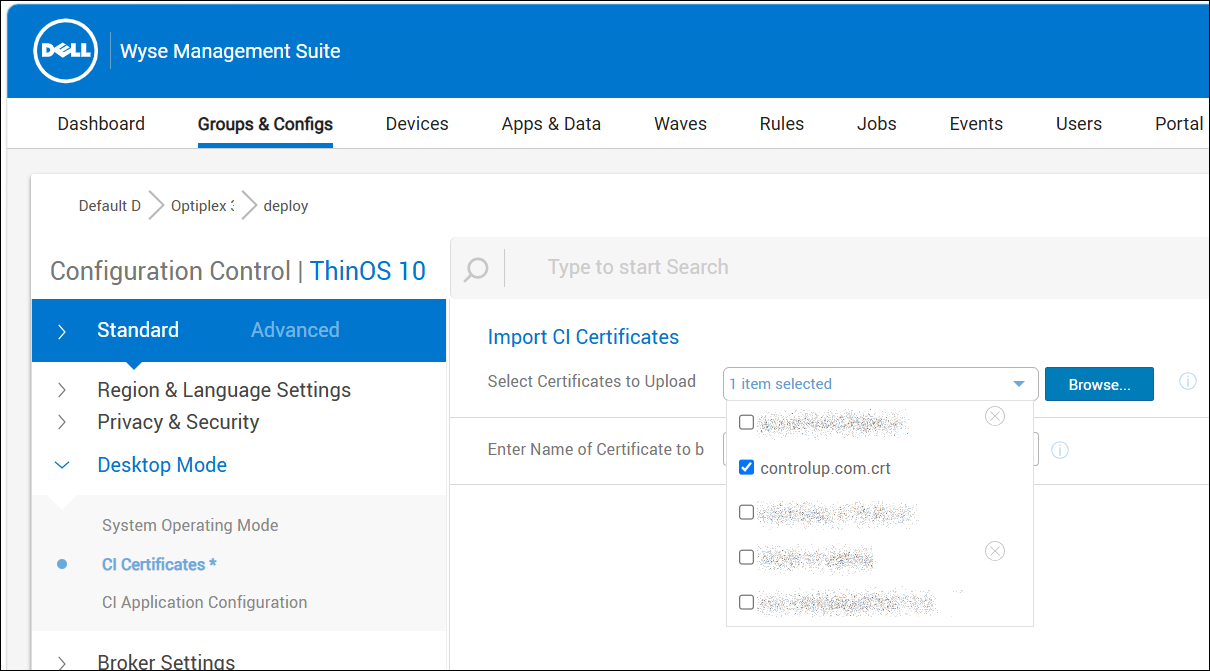Viewport: 1210px width, 671px height.
Task: Uncheck the controlup.com.crt checkbox
Action: click(x=746, y=467)
